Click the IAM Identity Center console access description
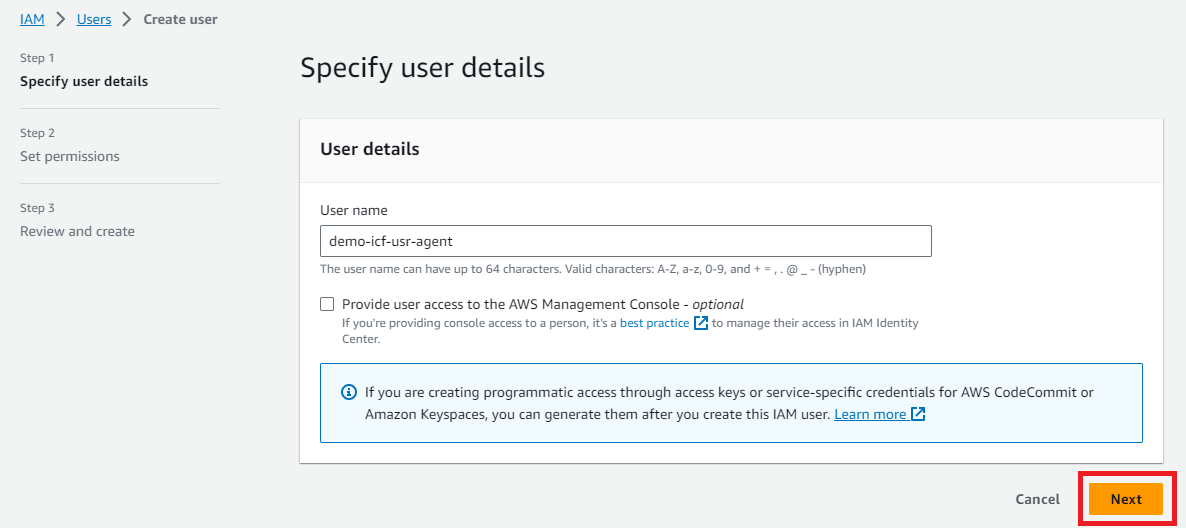The image size is (1186, 528). pos(630,331)
